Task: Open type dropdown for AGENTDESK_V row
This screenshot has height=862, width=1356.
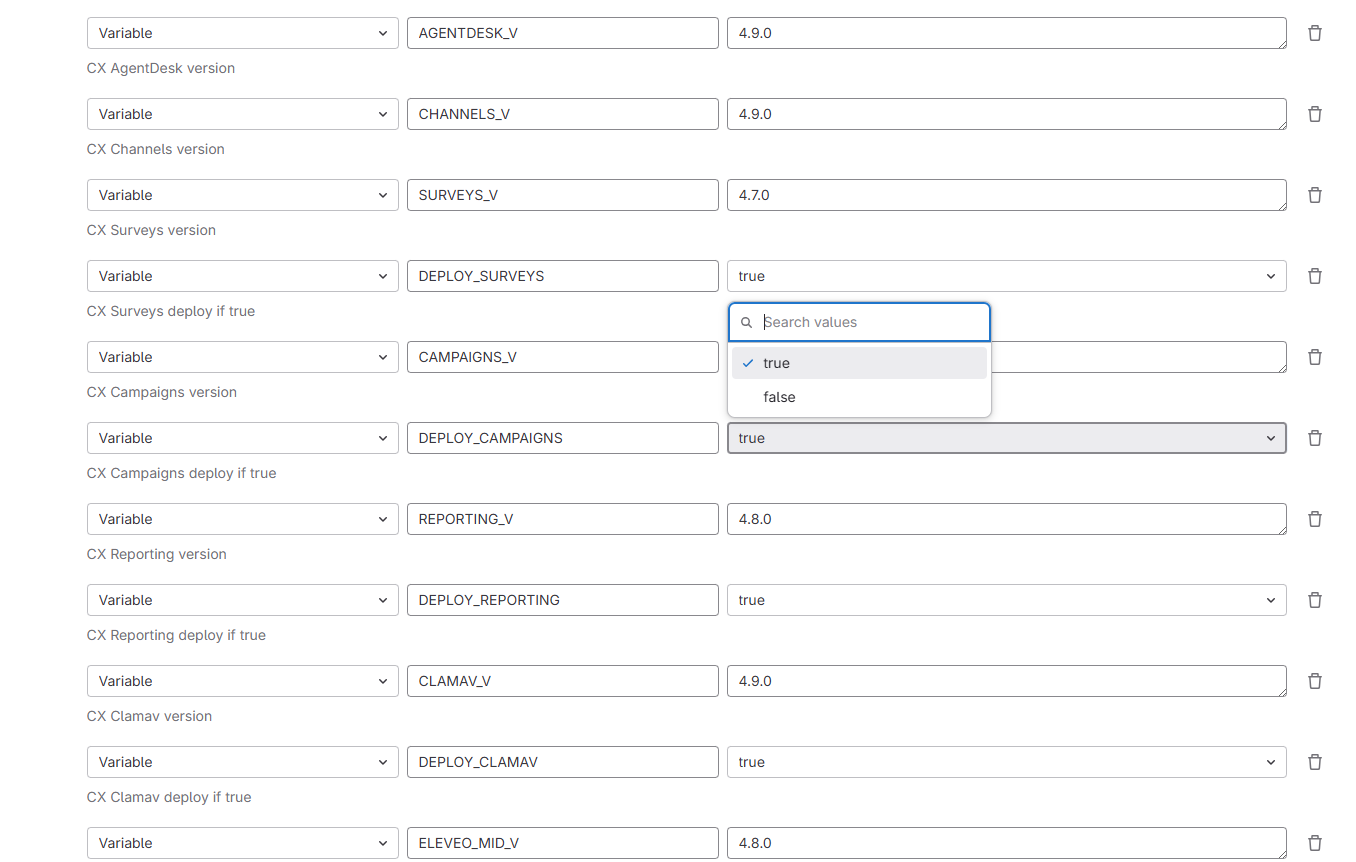Action: point(242,33)
